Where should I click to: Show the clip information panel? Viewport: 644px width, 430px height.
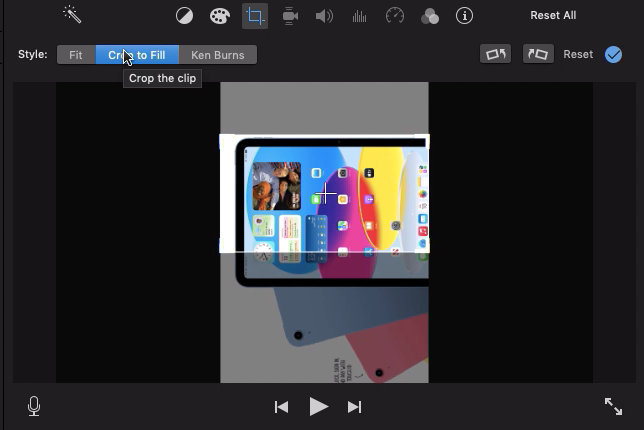pyautogui.click(x=464, y=16)
